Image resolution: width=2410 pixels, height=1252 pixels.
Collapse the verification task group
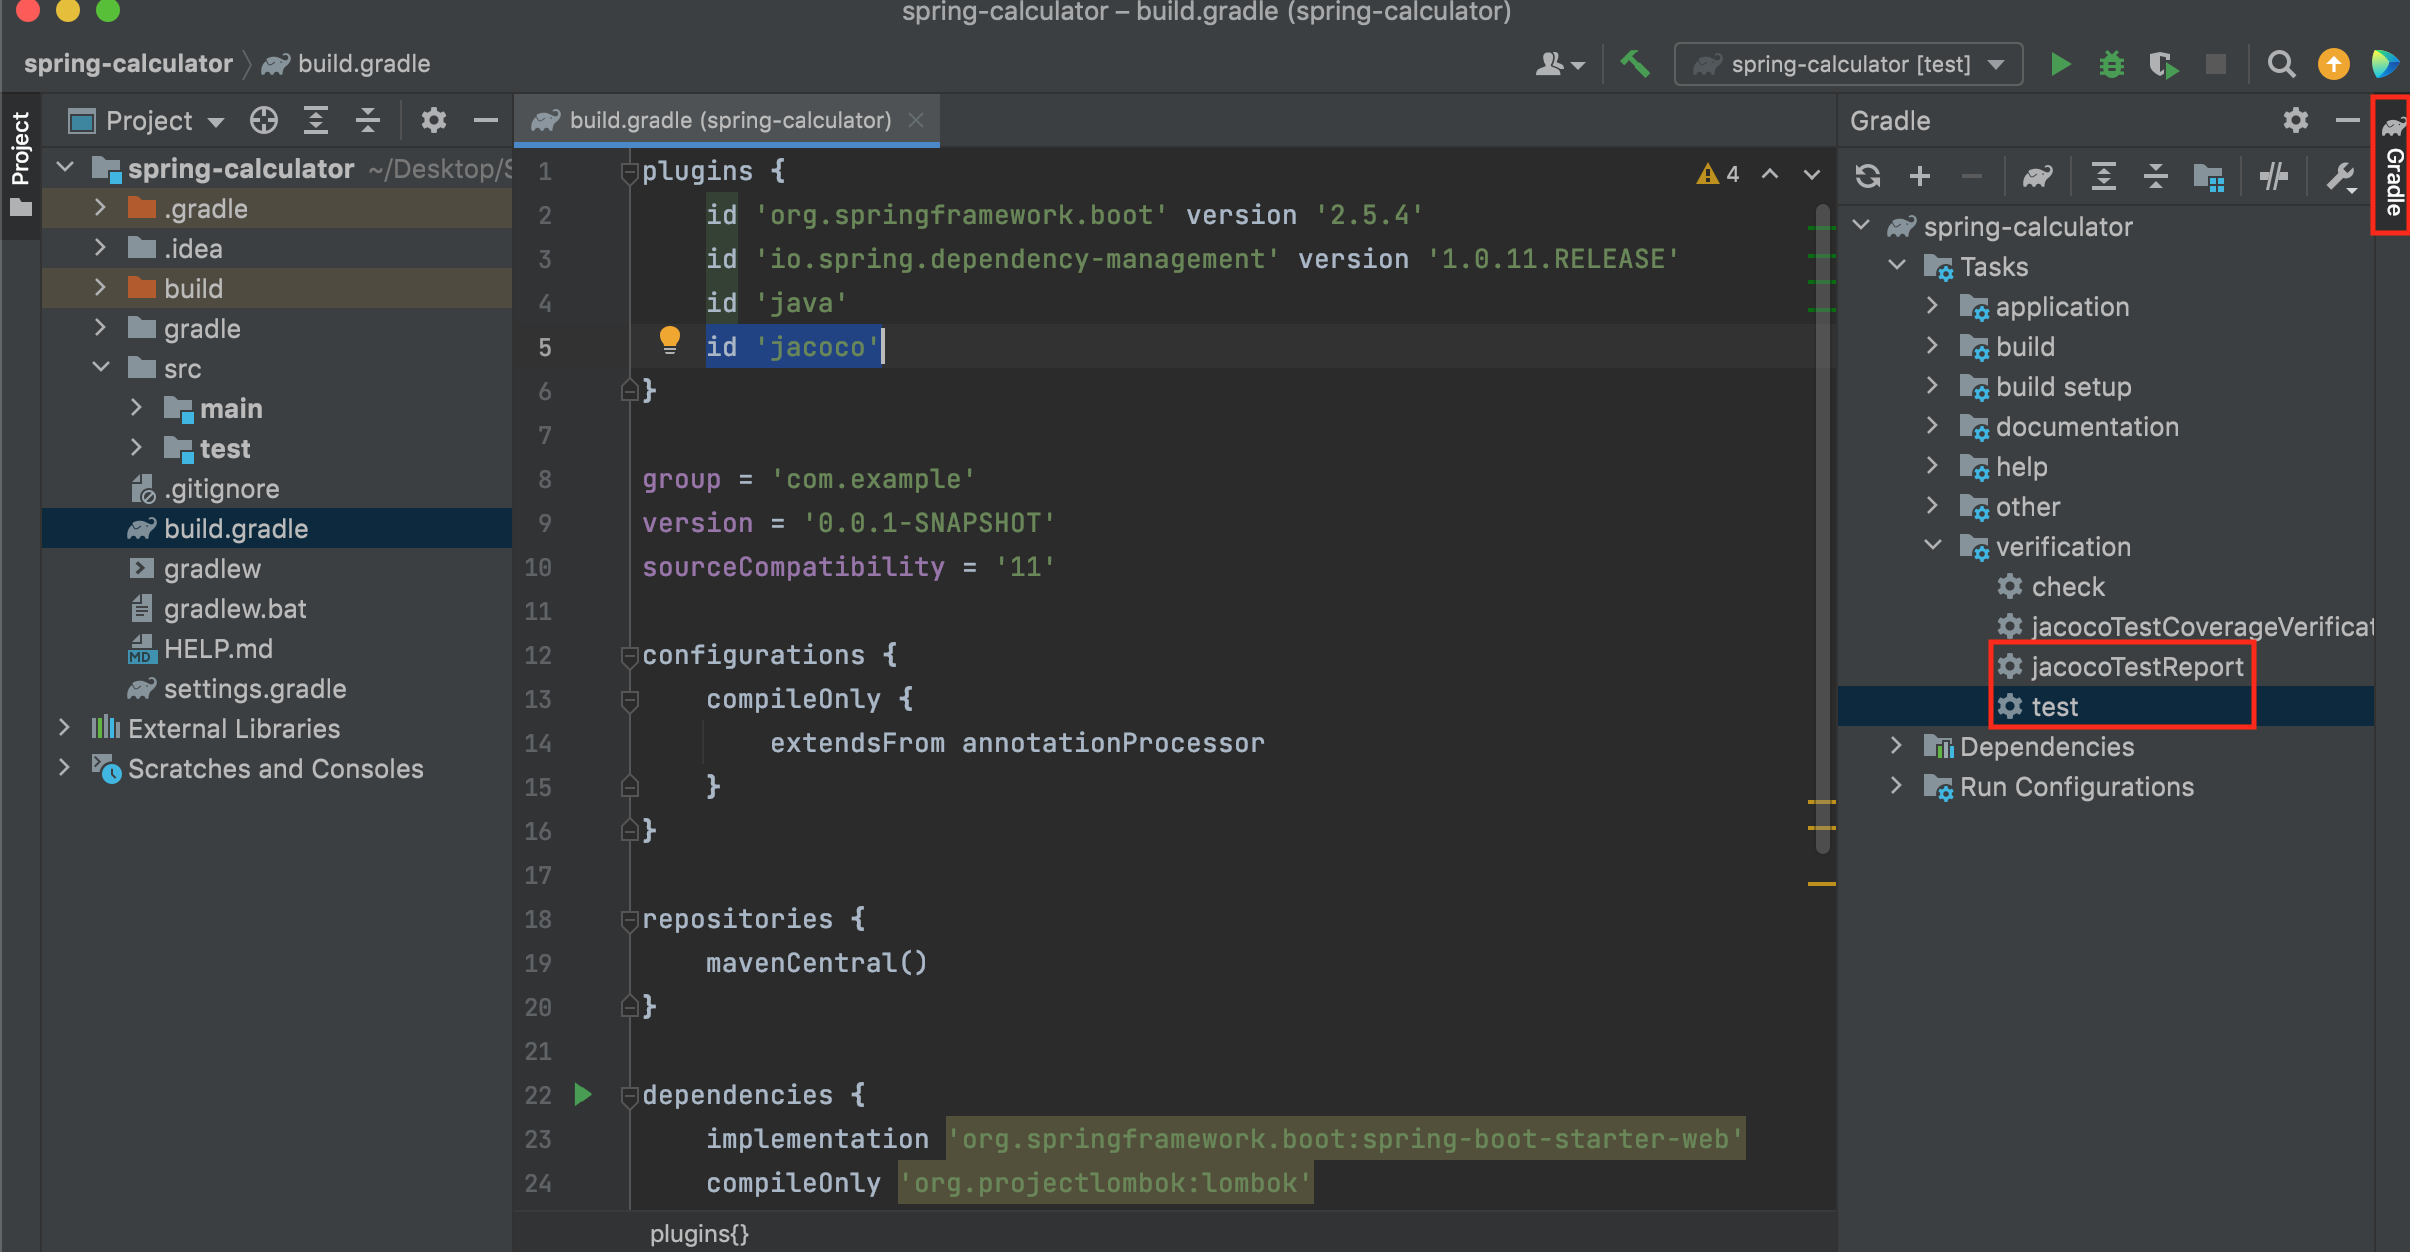1933,546
